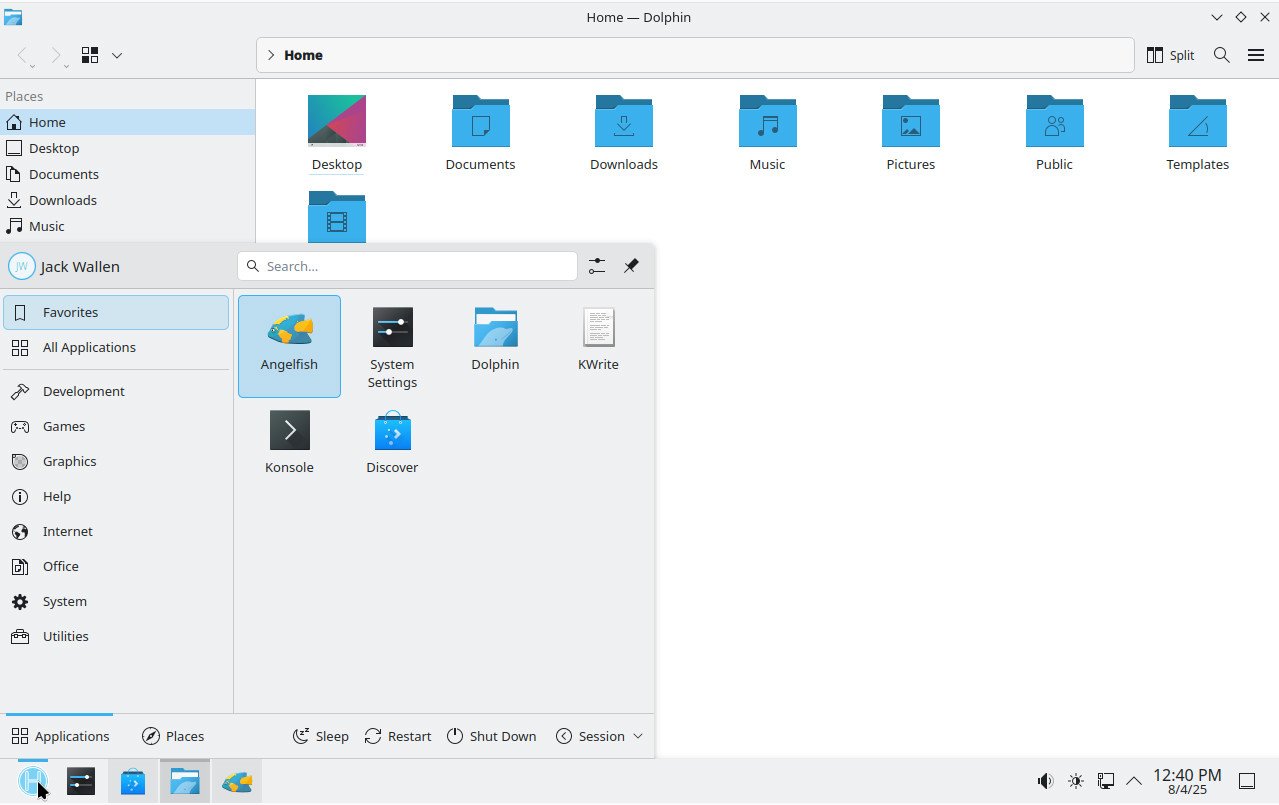Viewport: 1279px width, 805px height.
Task: Open the Desktop folder in Dolphin
Action: [x=337, y=133]
